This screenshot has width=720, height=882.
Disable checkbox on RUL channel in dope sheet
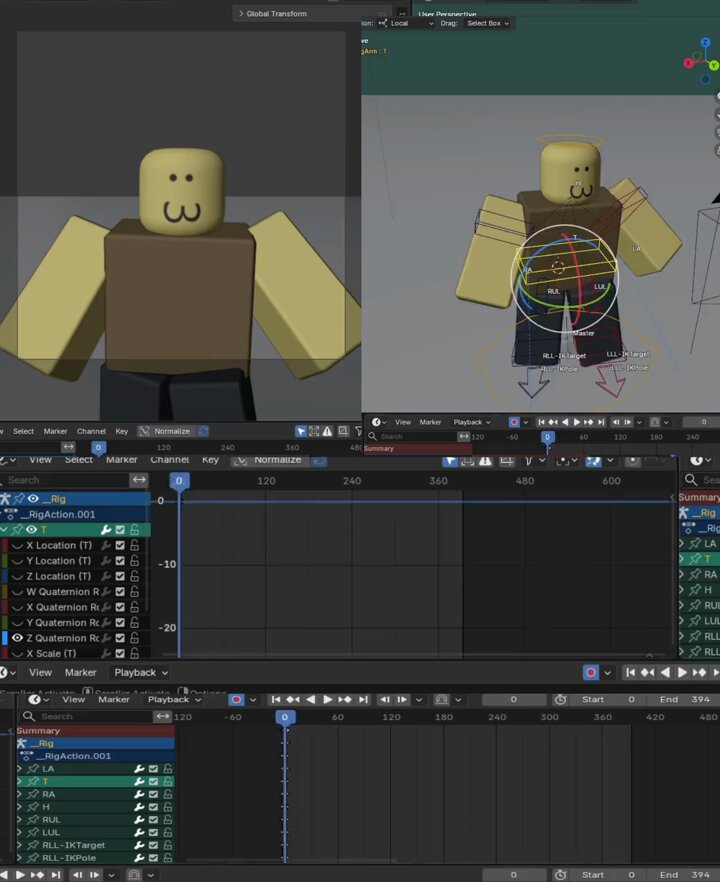(x=153, y=820)
